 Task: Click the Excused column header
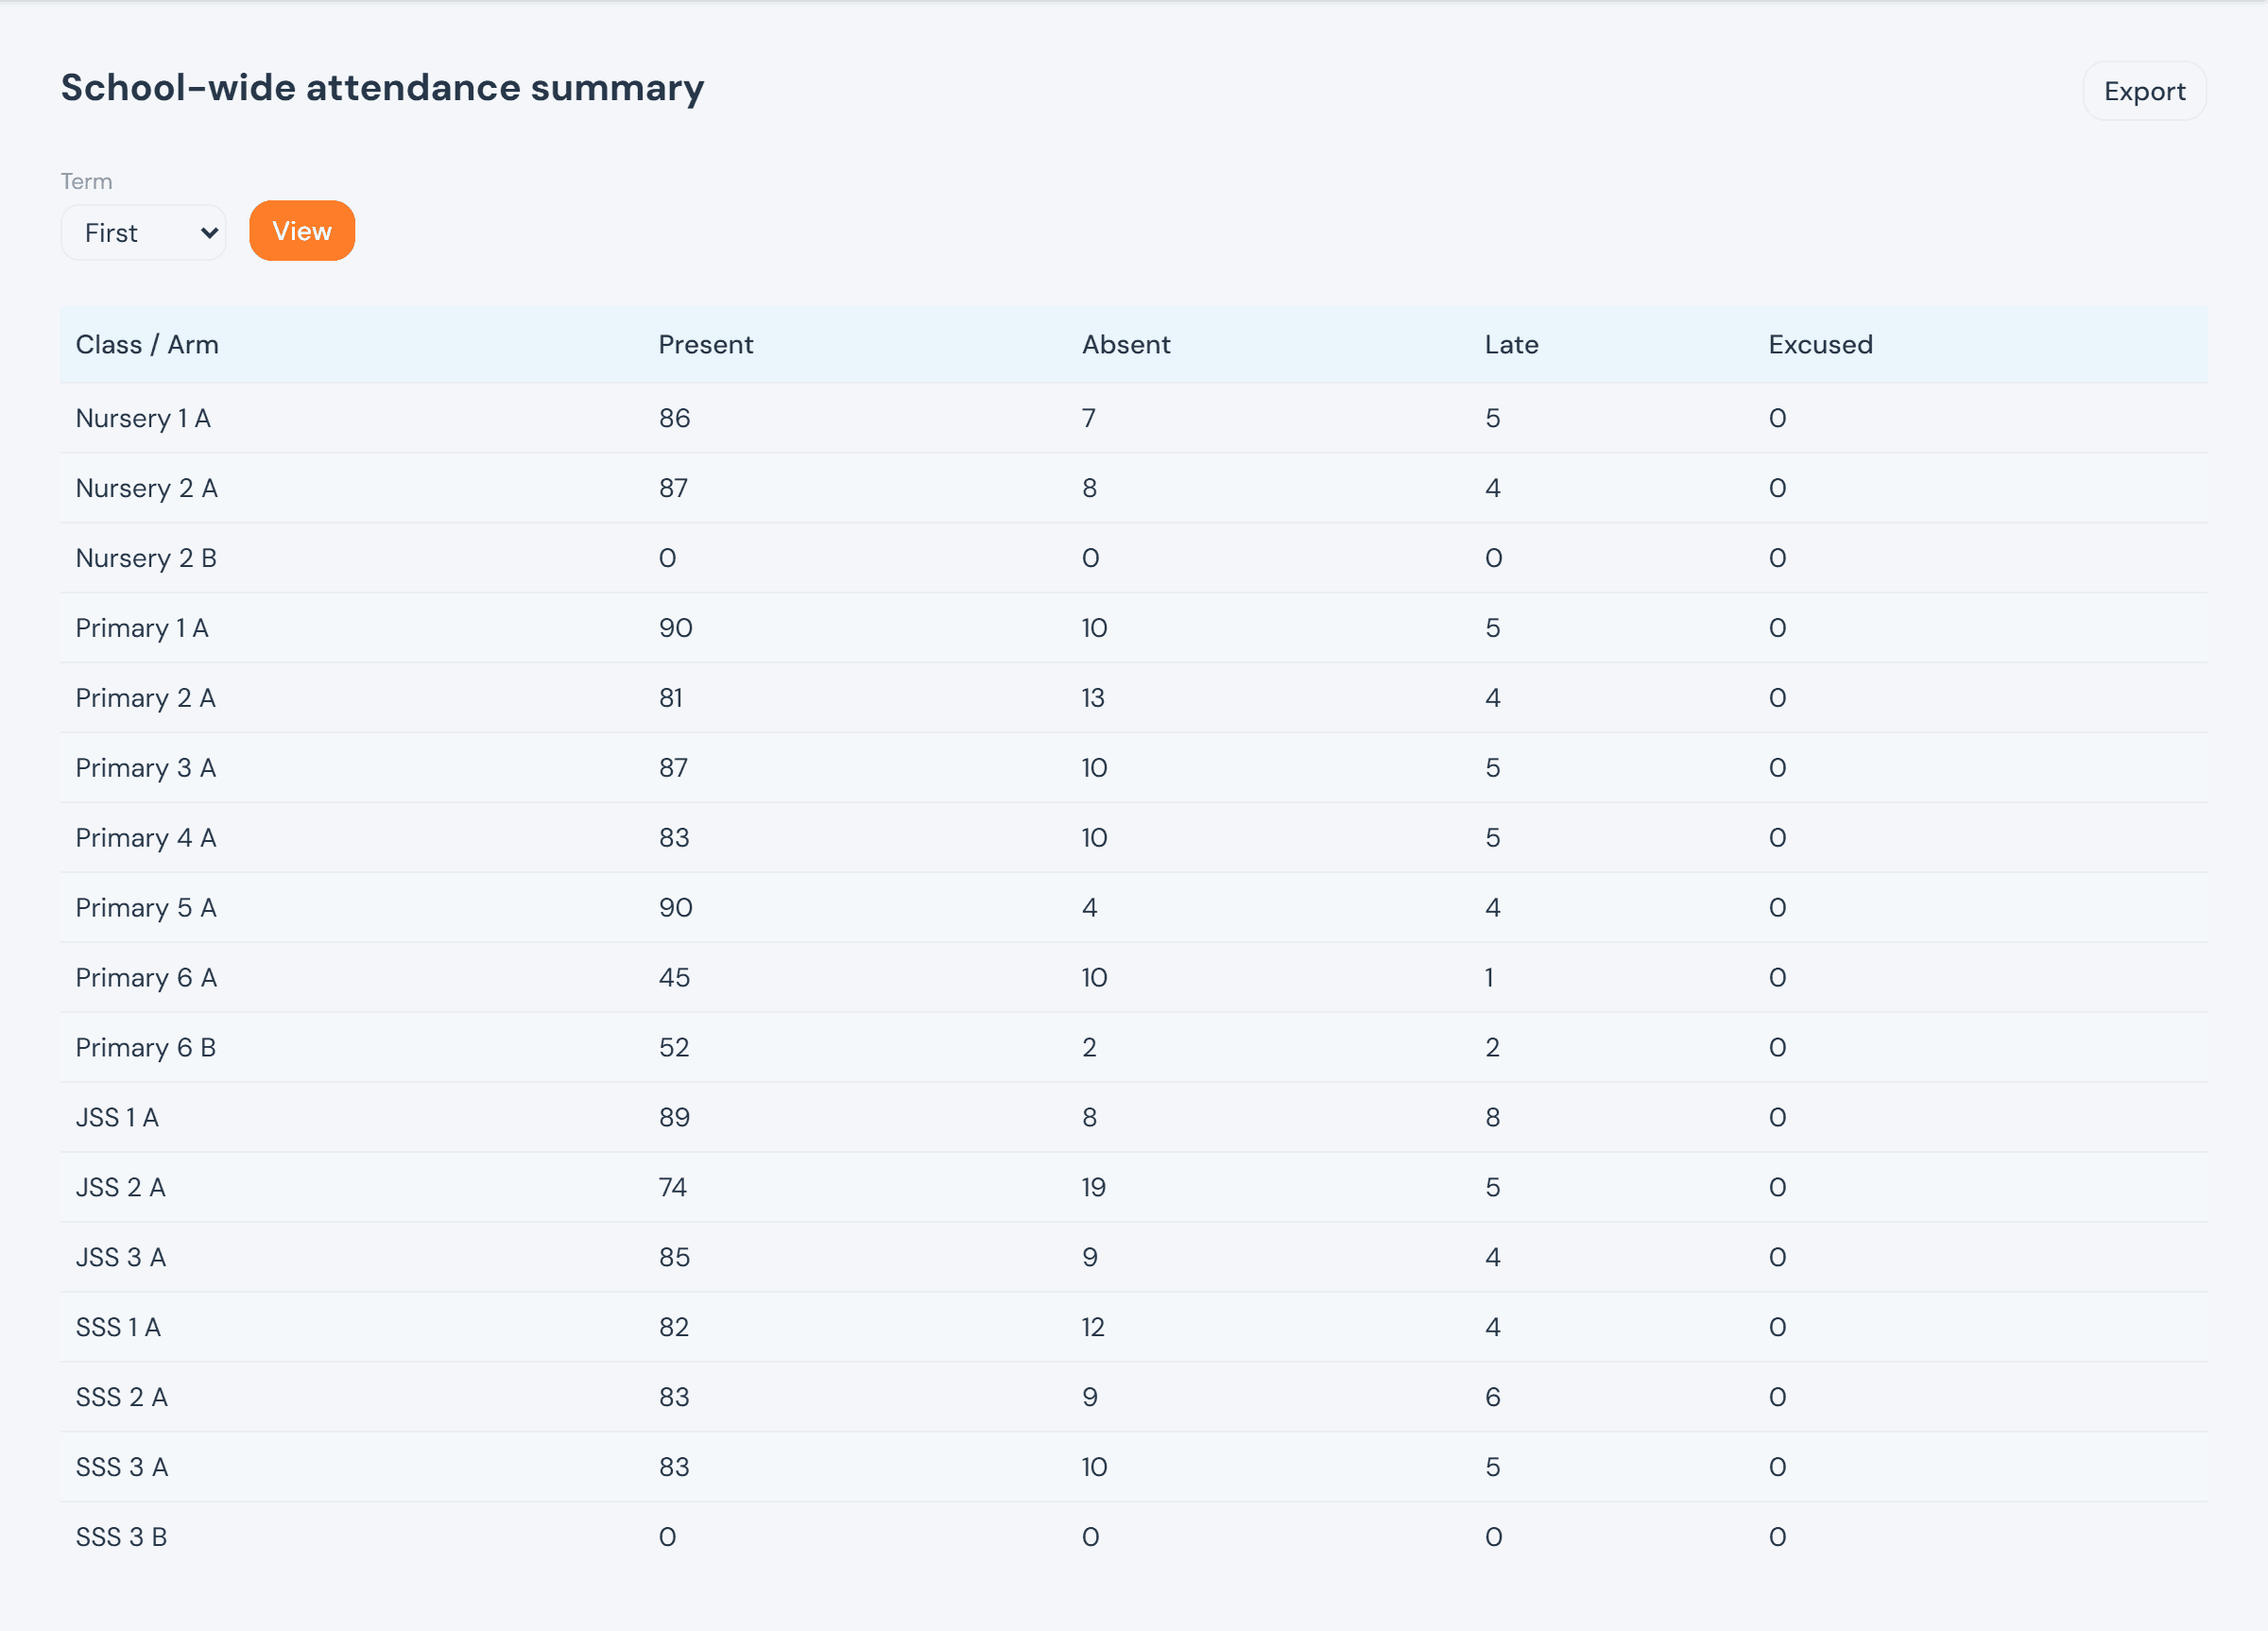(1821, 345)
